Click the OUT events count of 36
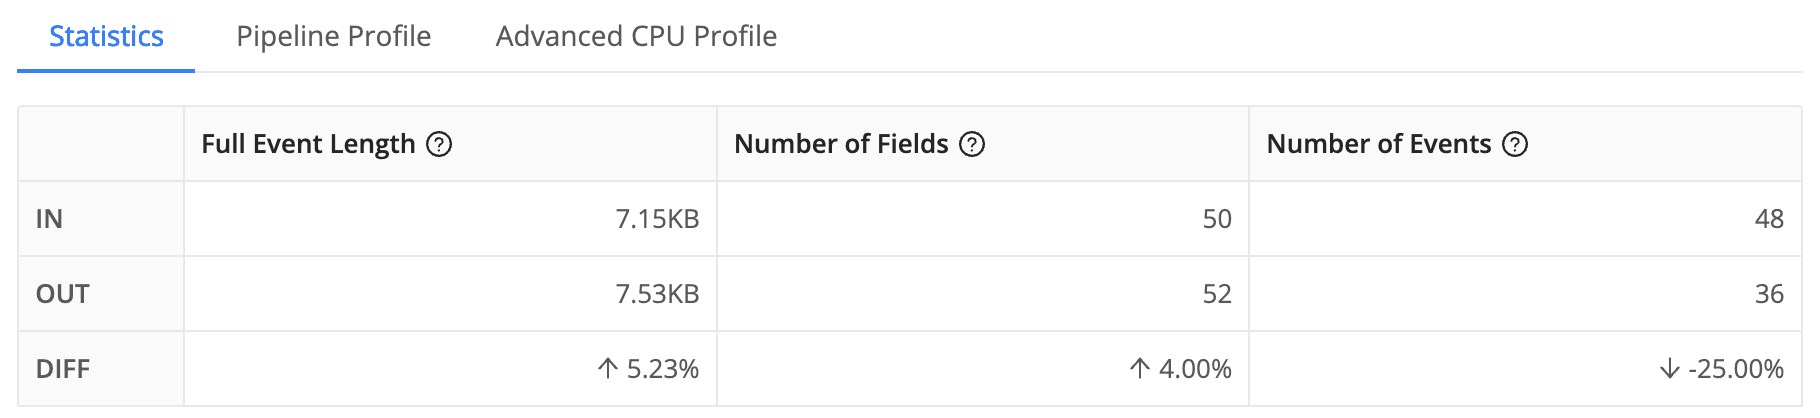Image resolution: width=1820 pixels, height=418 pixels. tap(1768, 294)
